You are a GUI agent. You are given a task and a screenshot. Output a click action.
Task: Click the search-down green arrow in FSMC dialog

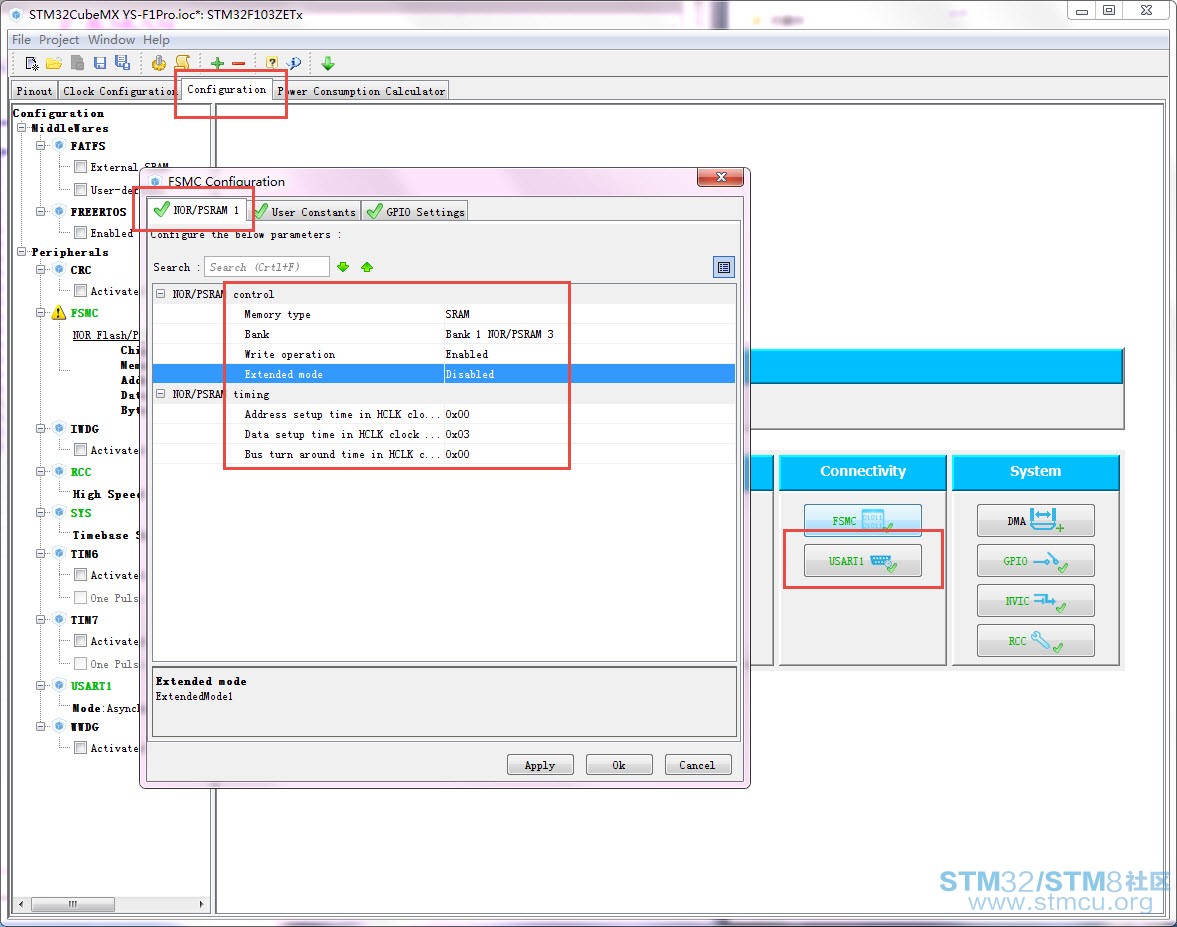343,267
